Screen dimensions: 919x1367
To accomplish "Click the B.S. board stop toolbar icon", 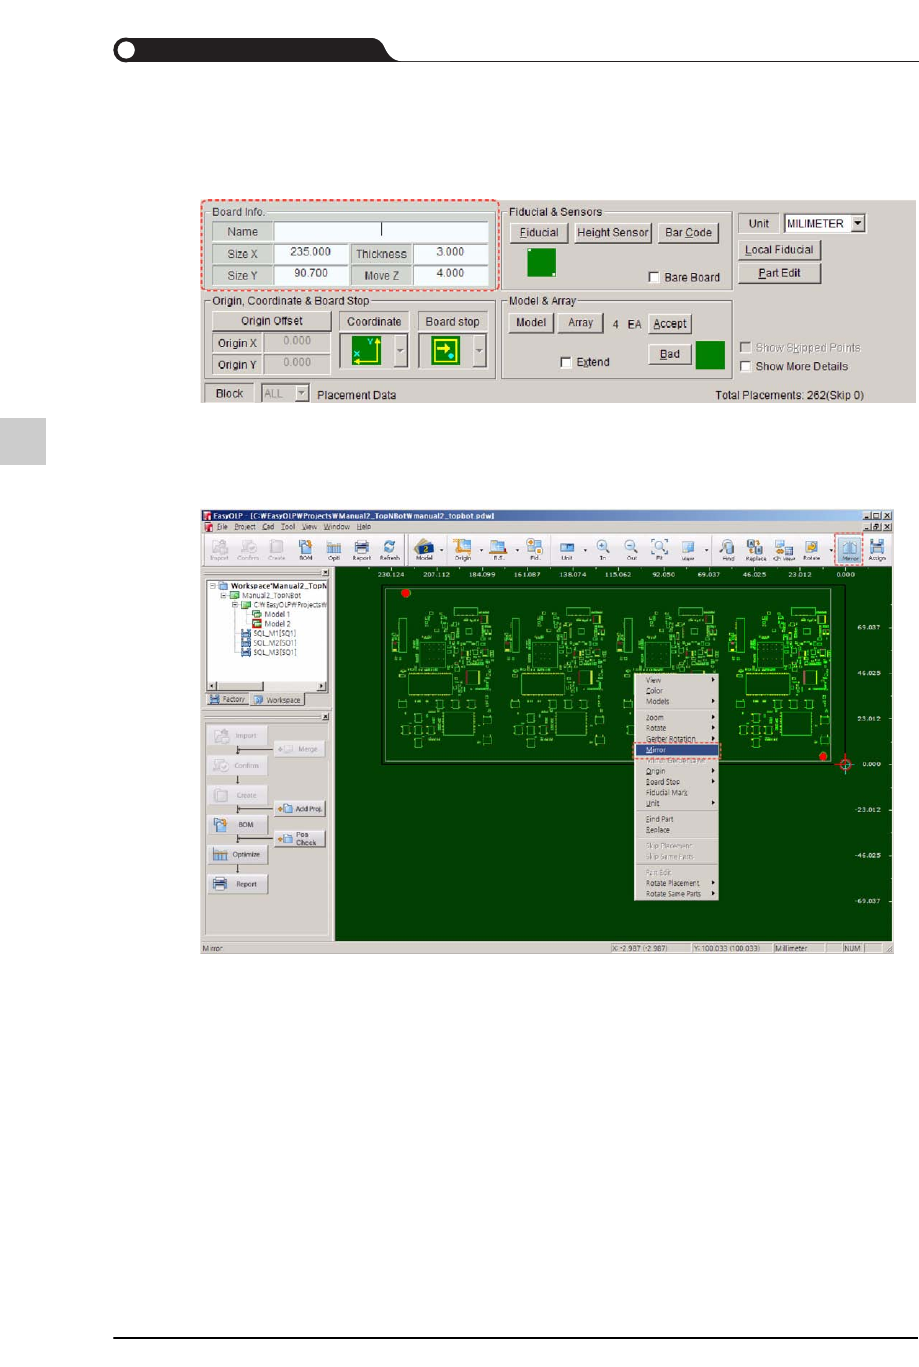I will pyautogui.click(x=499, y=548).
